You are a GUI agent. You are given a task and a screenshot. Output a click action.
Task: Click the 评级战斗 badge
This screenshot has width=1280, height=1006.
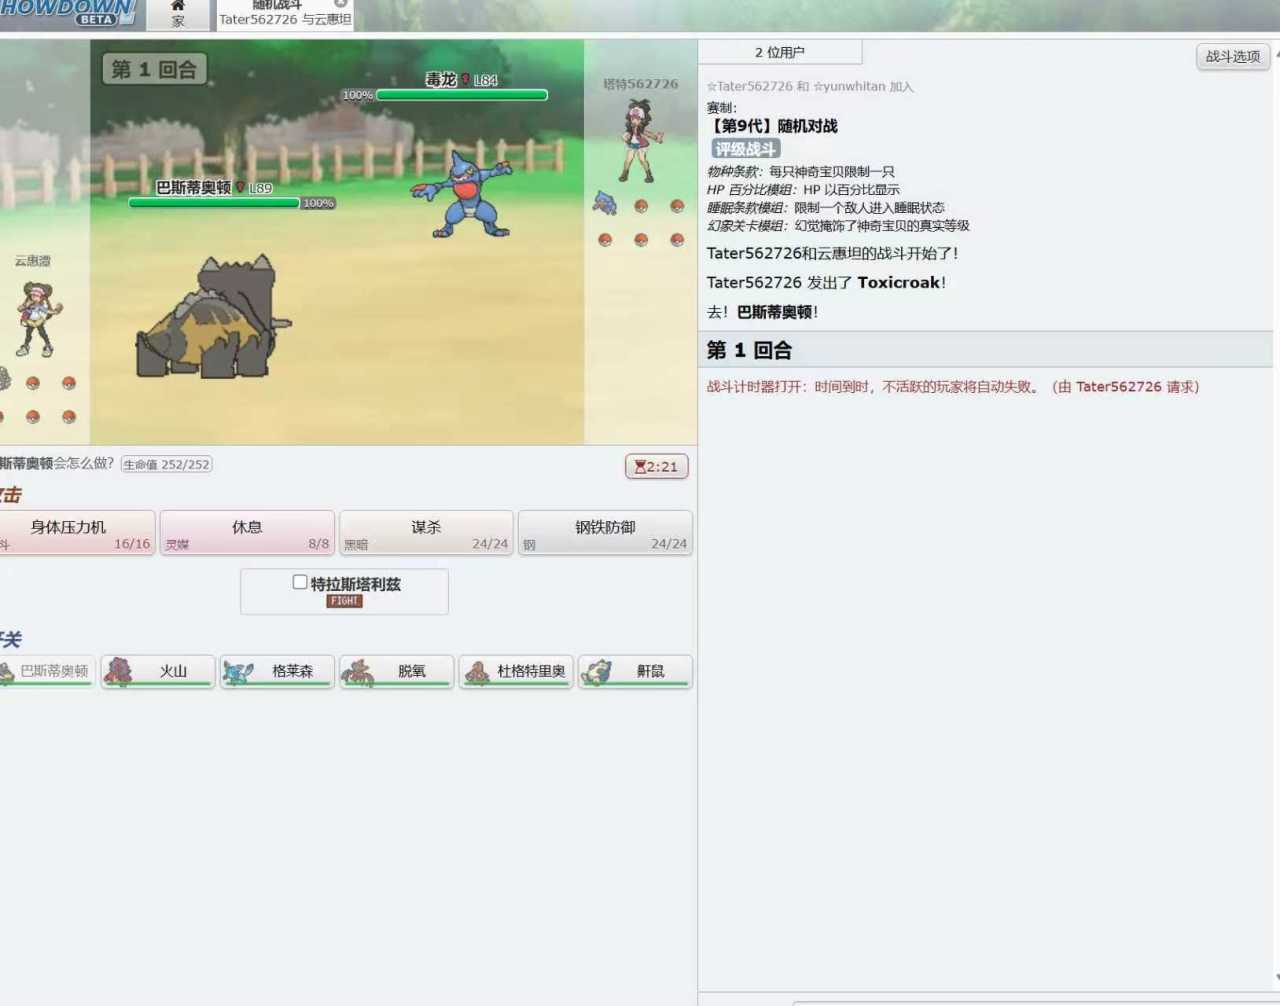tap(746, 149)
